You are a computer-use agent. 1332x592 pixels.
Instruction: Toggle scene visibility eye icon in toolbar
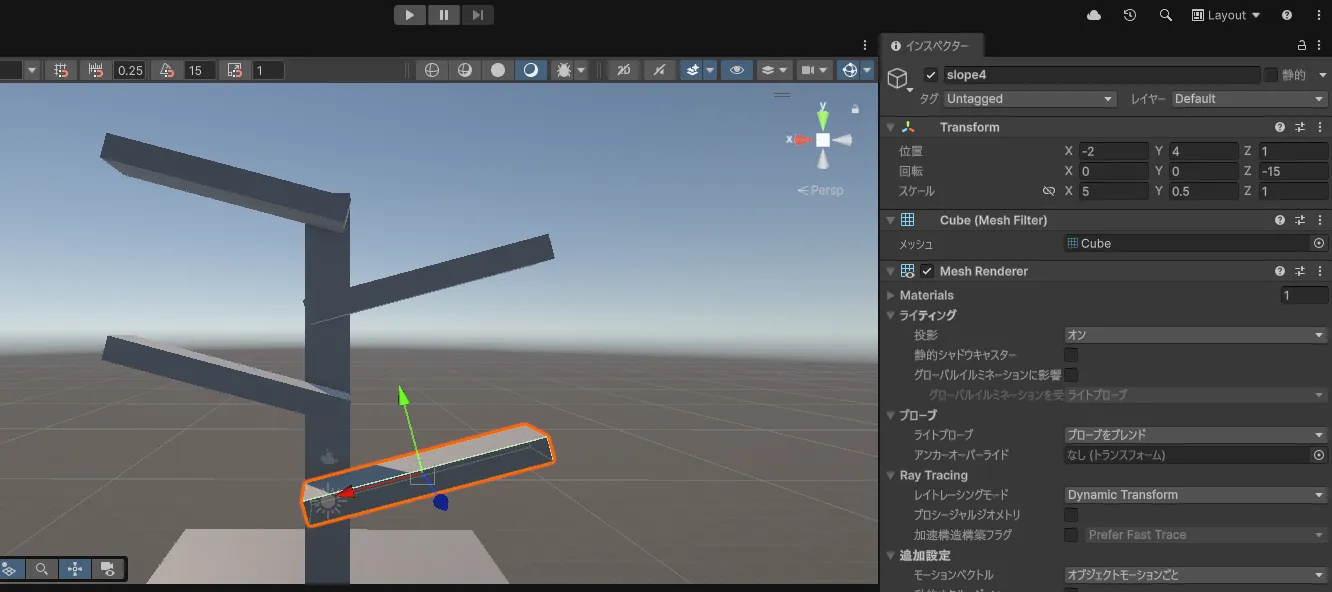(737, 70)
